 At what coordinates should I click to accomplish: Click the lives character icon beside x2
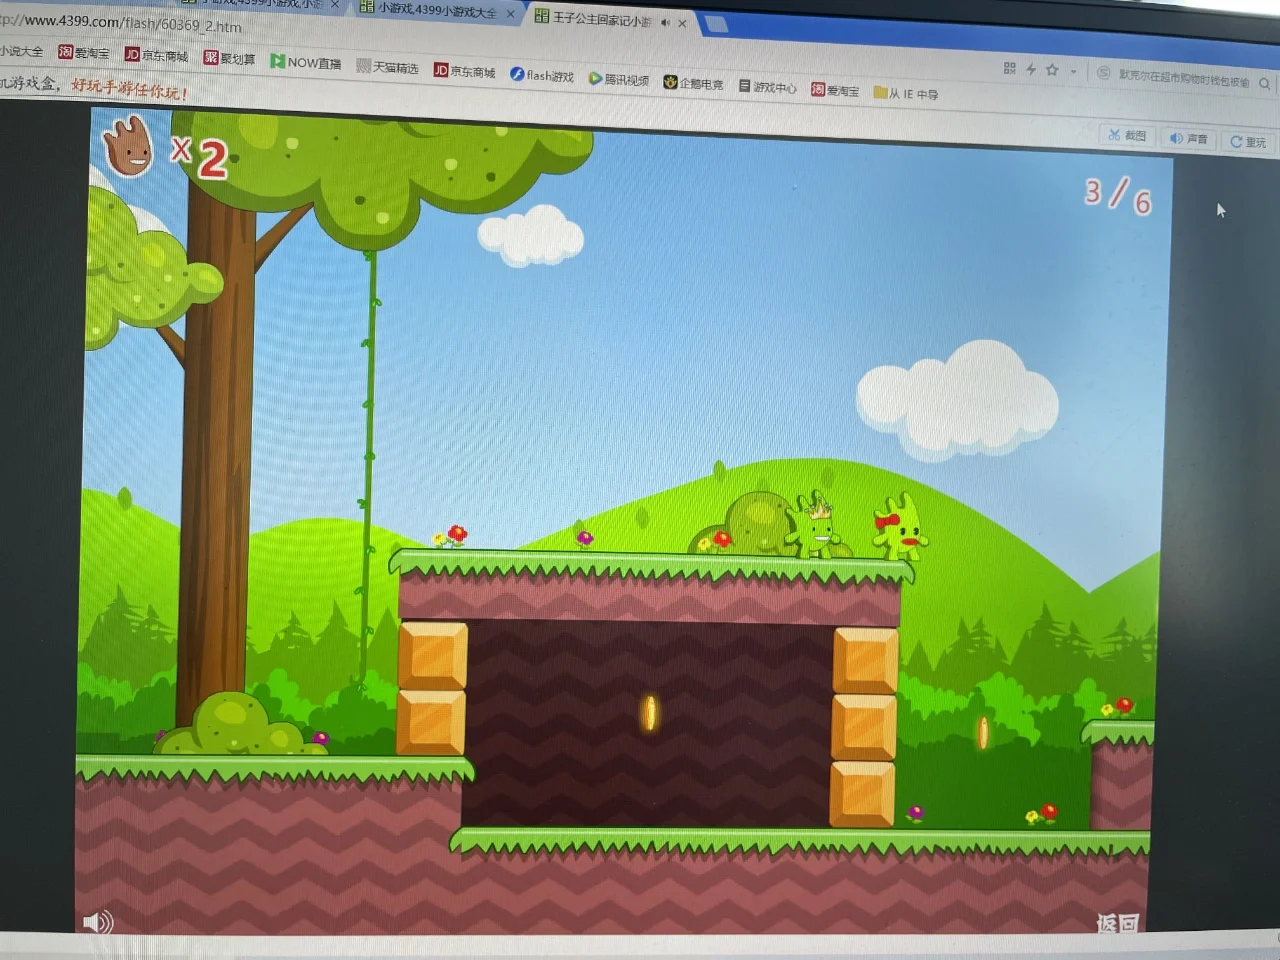[128, 146]
